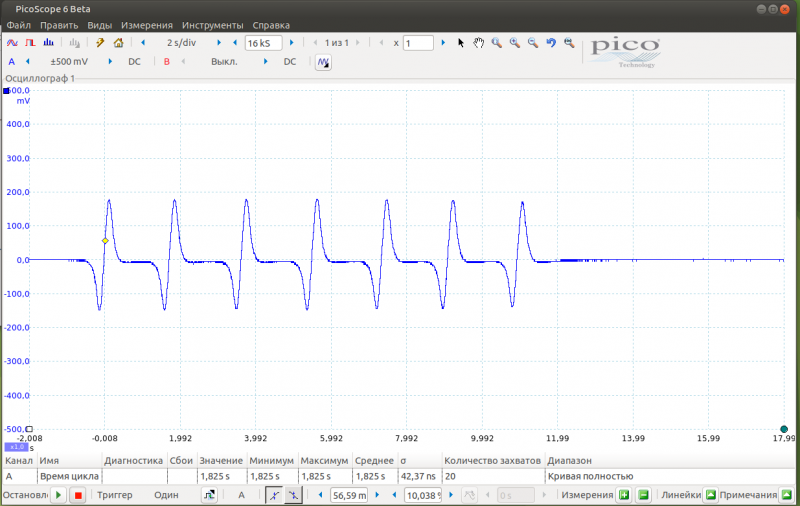800x506 pixels.
Task: Open channel B range dropdown Выкл.
Action: pos(224,62)
